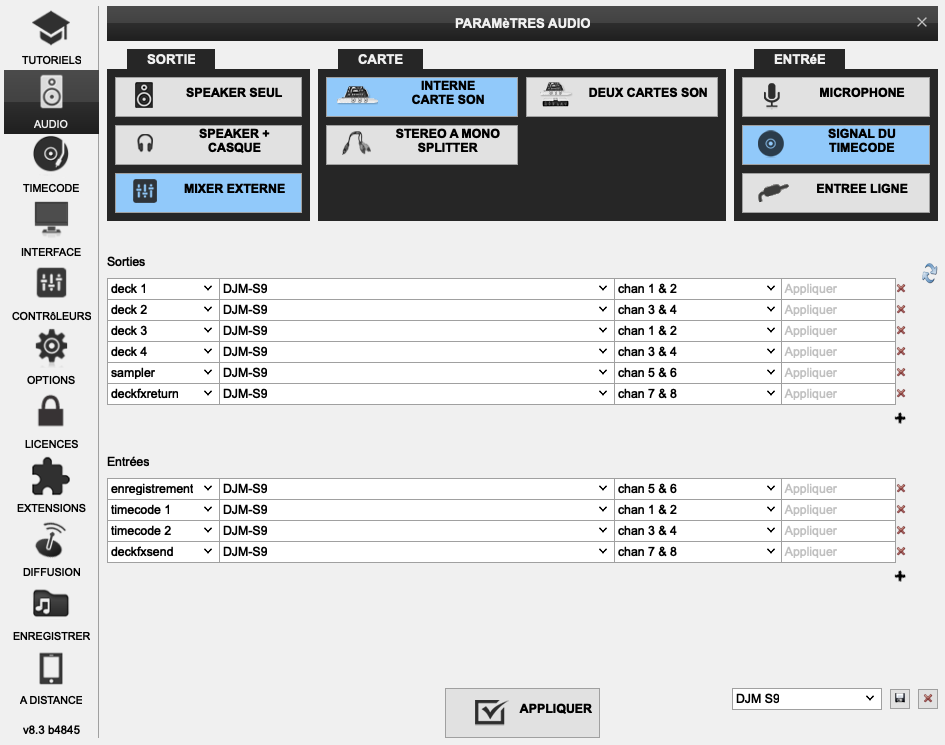Open the enregistrement input type dropdown
945x745 pixels.
pyautogui.click(x=163, y=489)
